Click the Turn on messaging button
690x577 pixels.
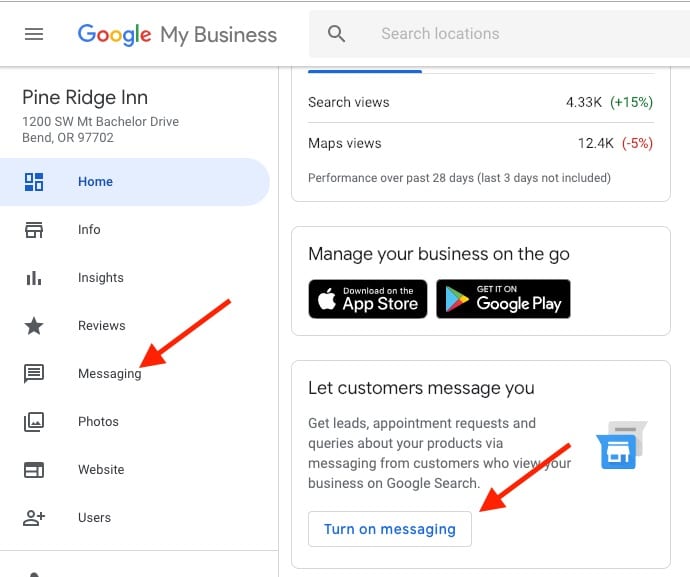tap(390, 529)
